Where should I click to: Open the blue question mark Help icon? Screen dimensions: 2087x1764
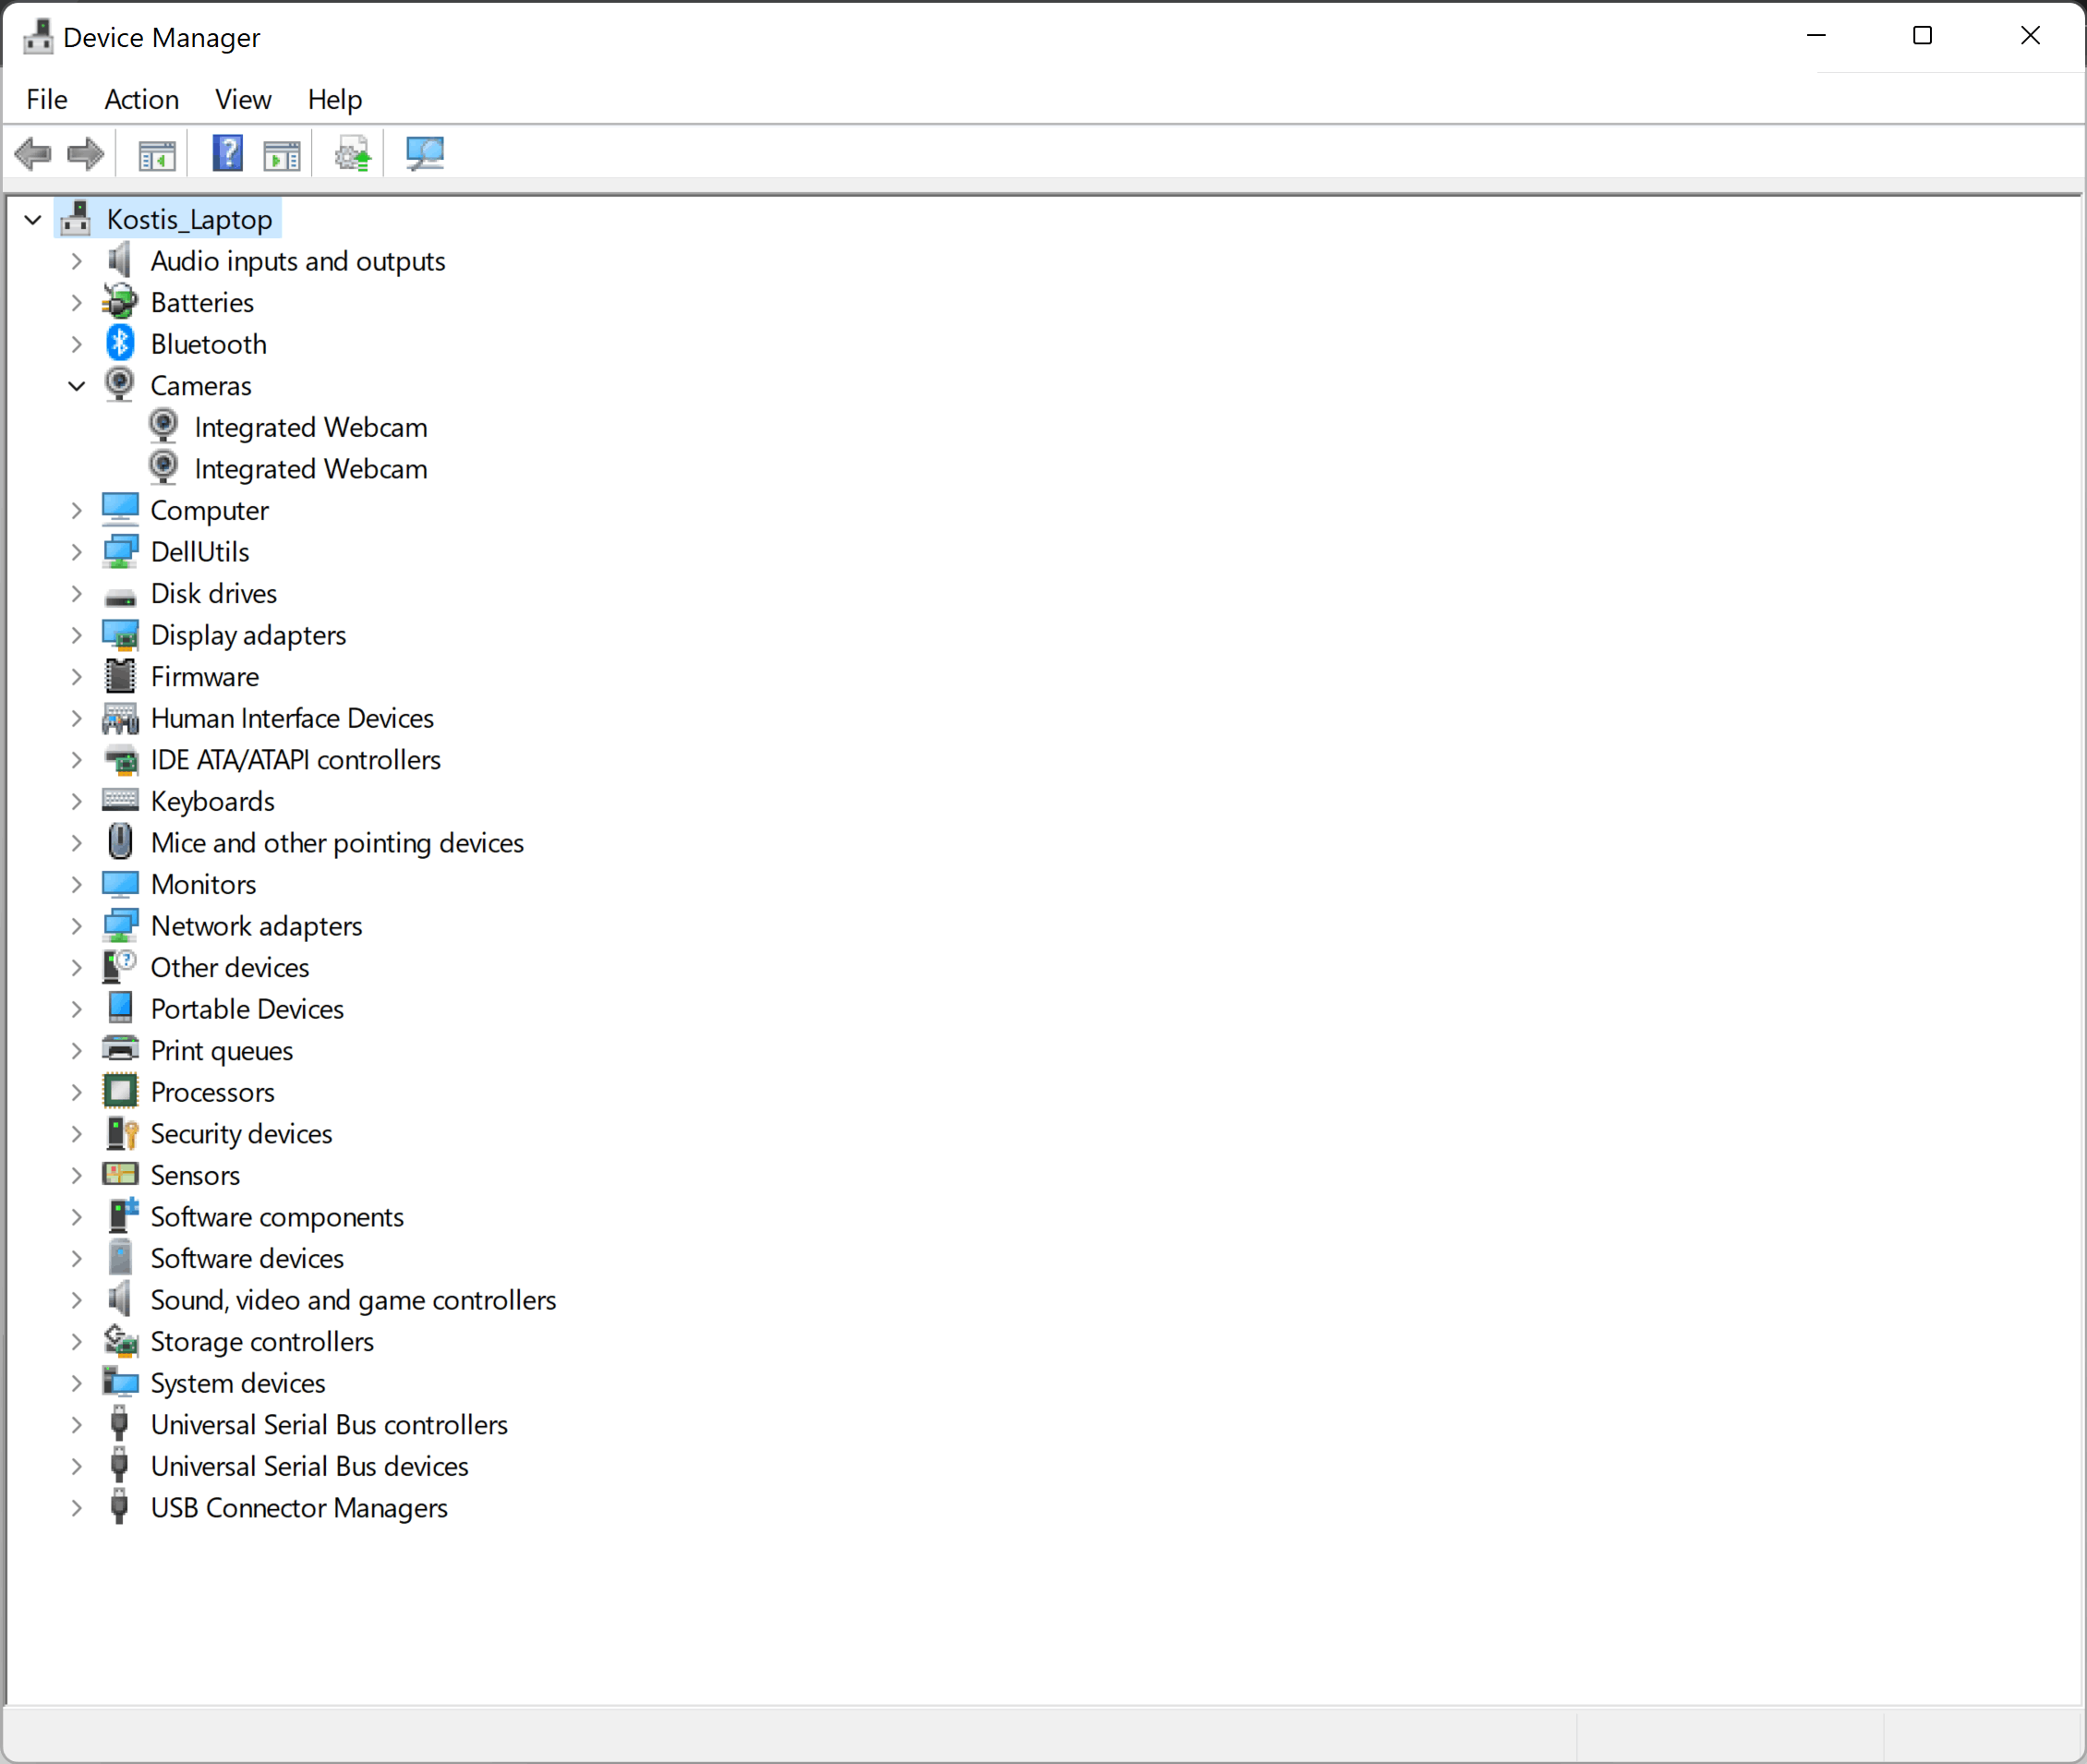coord(228,154)
